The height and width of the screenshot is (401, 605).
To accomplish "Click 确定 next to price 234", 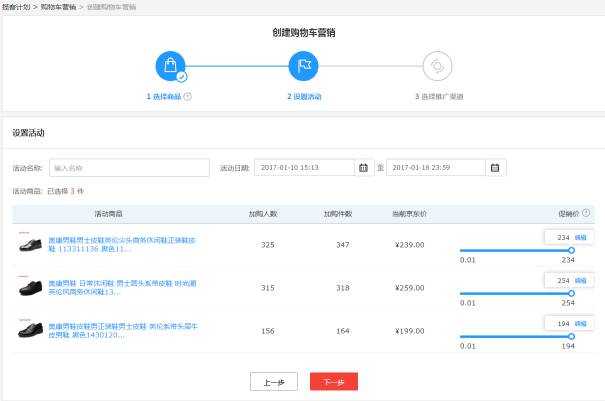I will pyautogui.click(x=581, y=237).
